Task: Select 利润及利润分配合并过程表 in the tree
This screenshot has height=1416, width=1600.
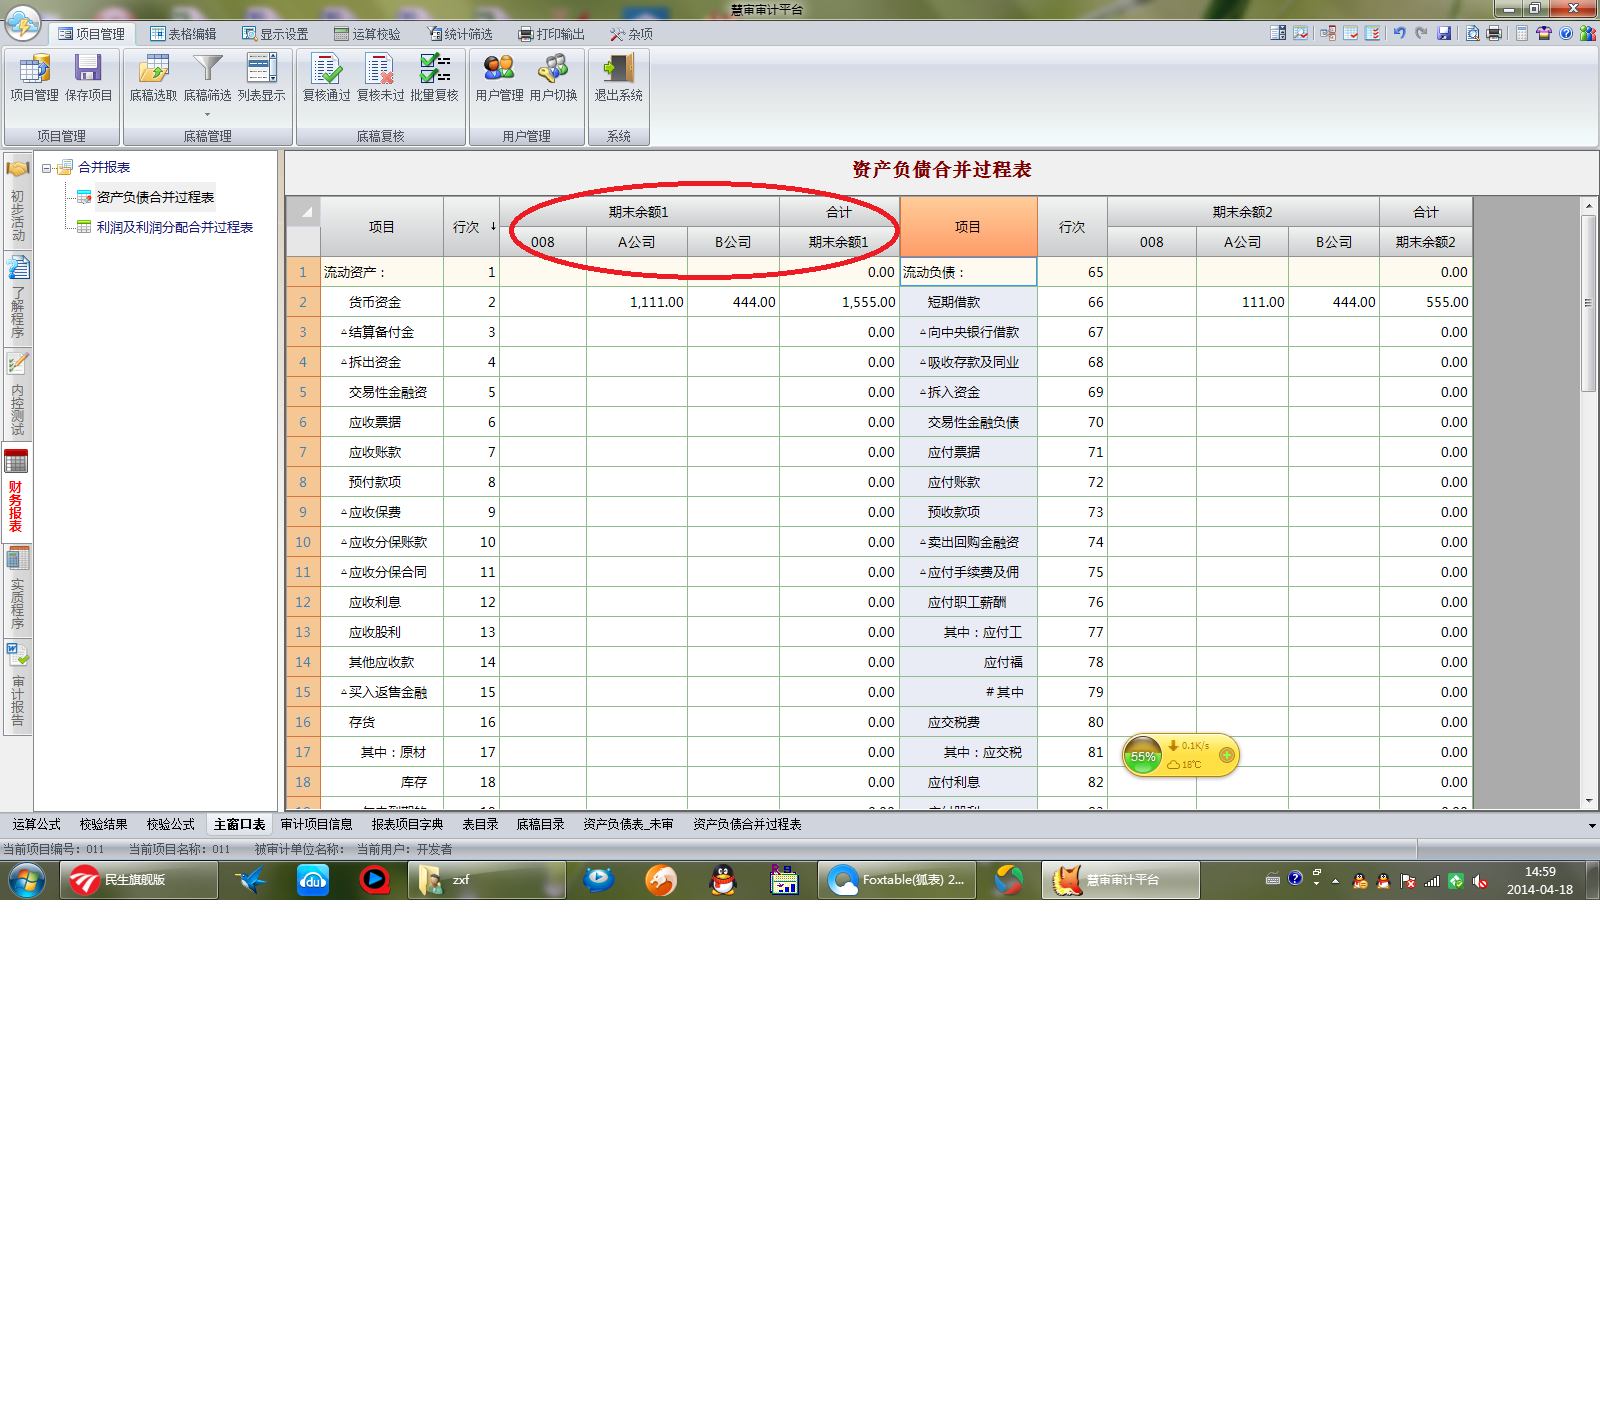Action: point(174,227)
